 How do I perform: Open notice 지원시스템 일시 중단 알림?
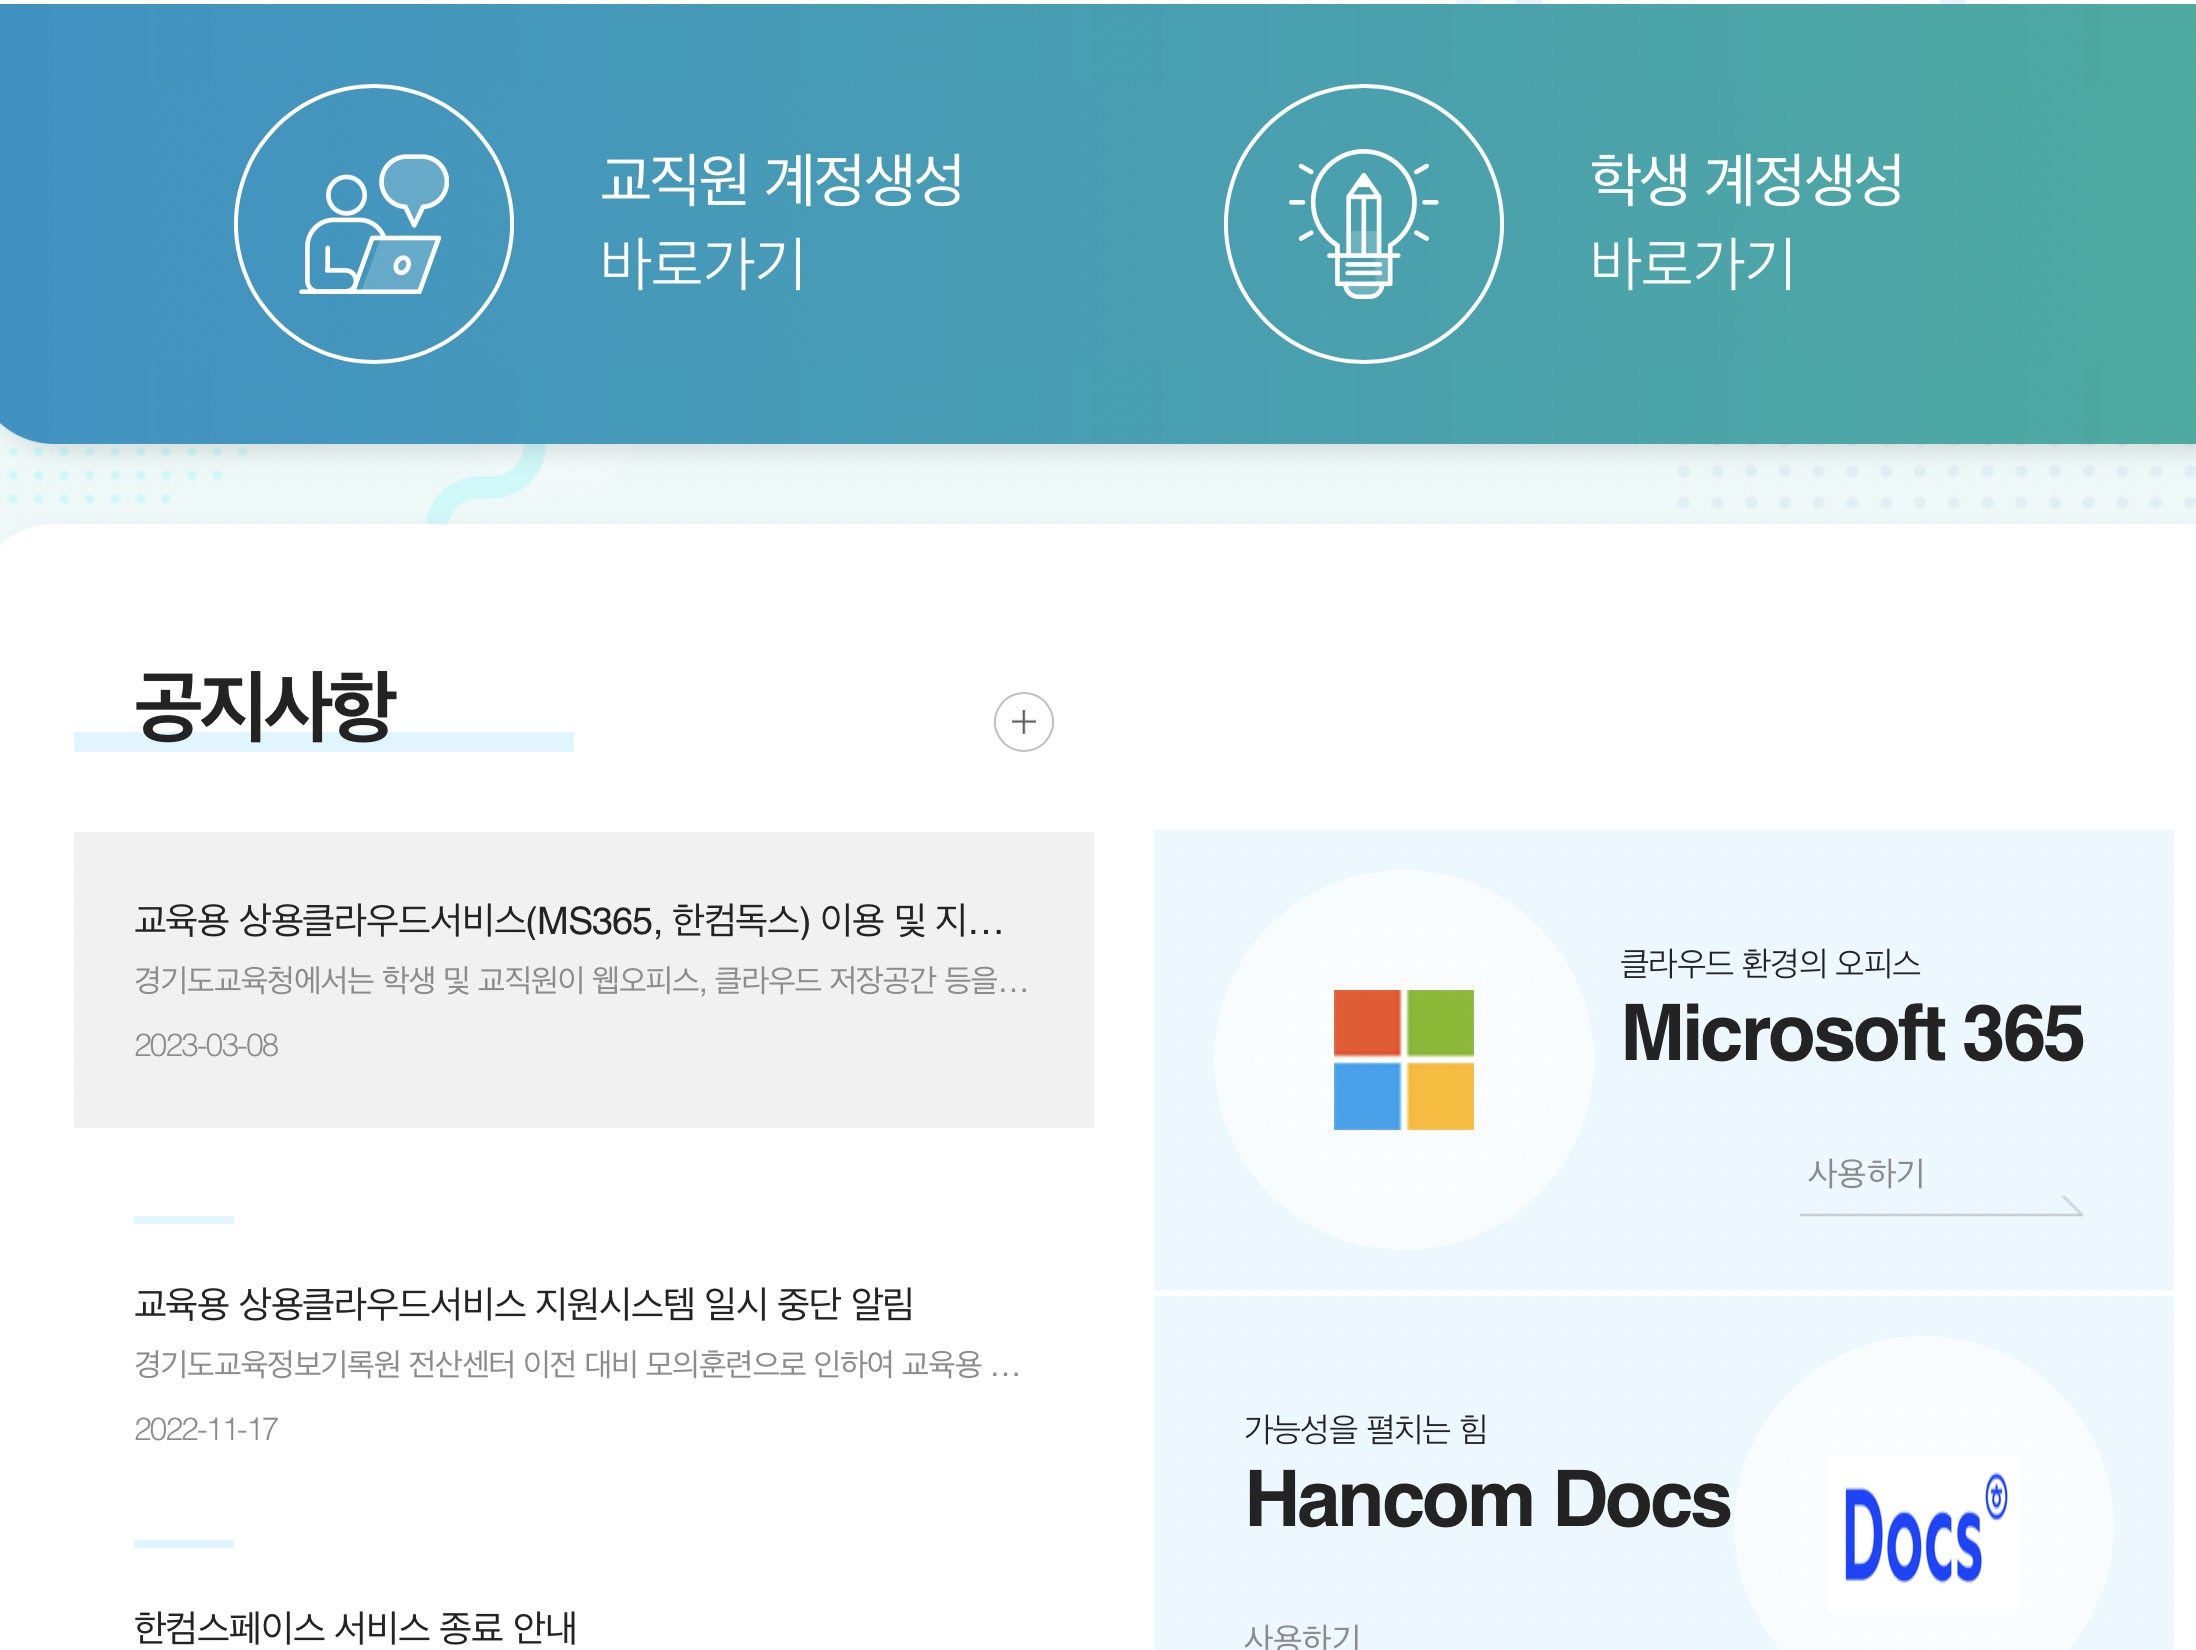click(523, 1304)
